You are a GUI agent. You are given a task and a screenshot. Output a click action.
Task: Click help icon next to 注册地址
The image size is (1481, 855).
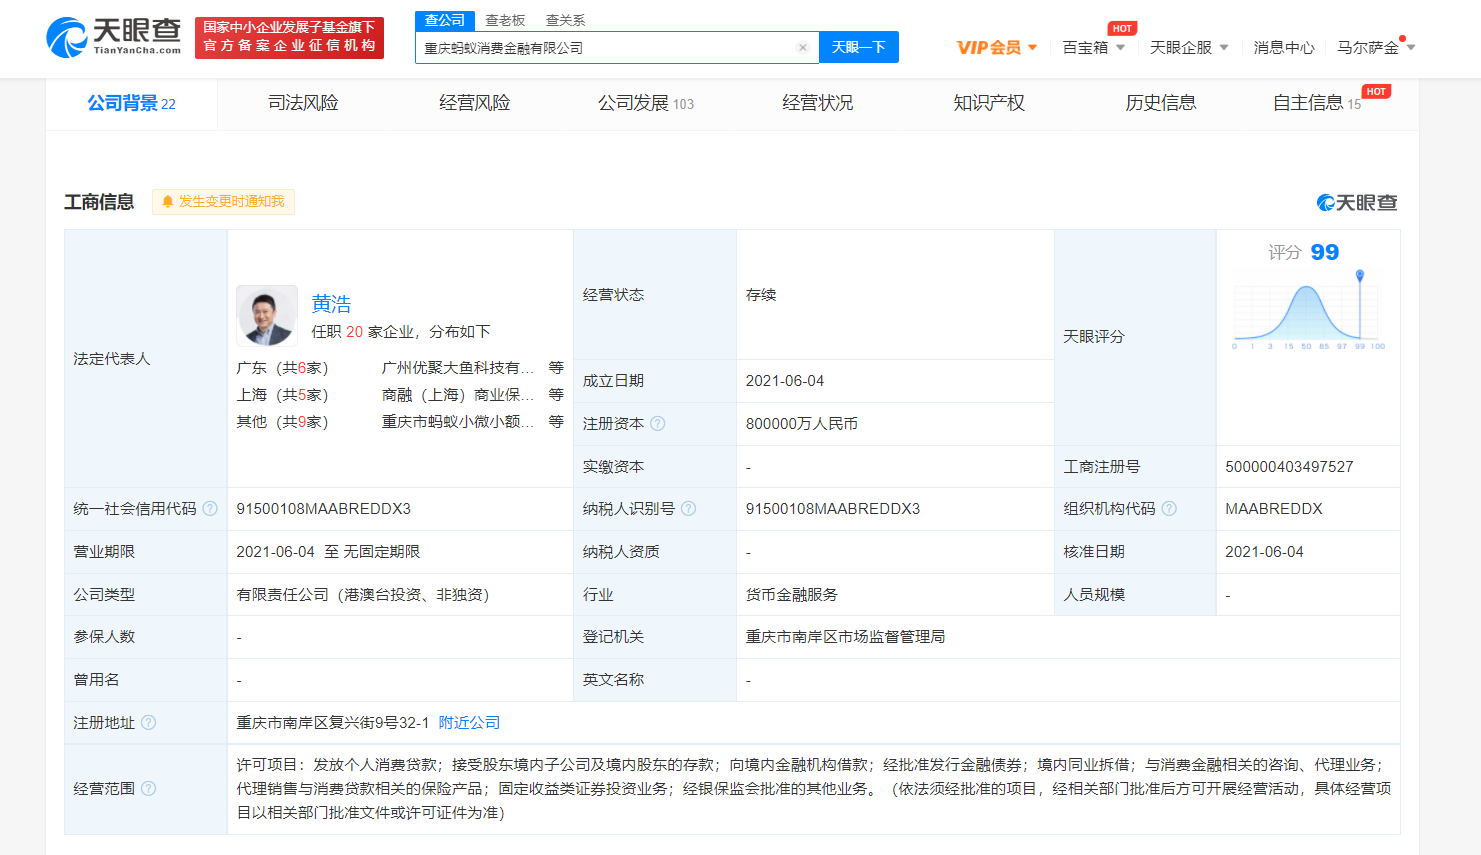[149, 723]
